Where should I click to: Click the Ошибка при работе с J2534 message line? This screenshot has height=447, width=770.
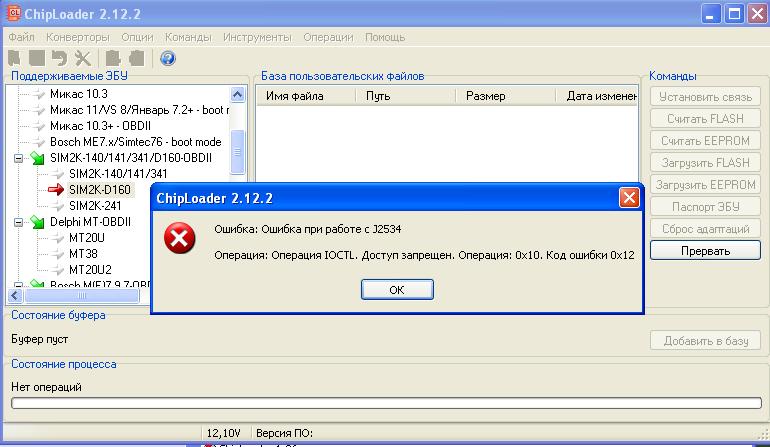point(307,229)
